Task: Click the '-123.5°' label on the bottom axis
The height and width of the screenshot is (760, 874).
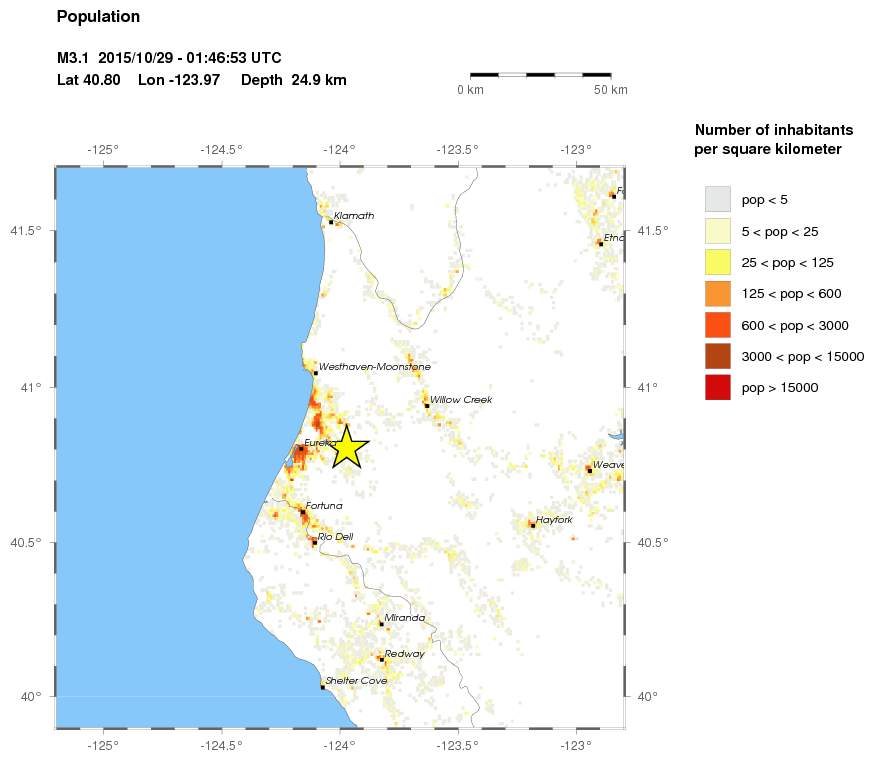Action: pyautogui.click(x=458, y=745)
